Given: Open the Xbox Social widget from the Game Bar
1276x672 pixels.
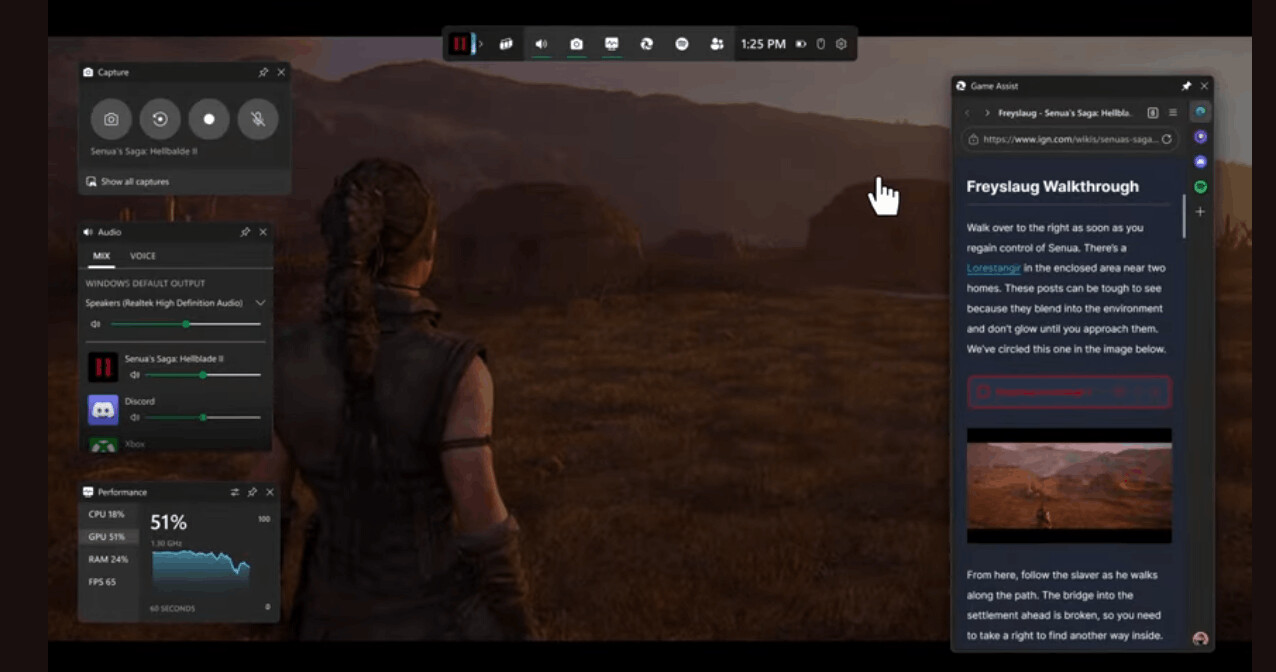Looking at the screenshot, I should [717, 44].
